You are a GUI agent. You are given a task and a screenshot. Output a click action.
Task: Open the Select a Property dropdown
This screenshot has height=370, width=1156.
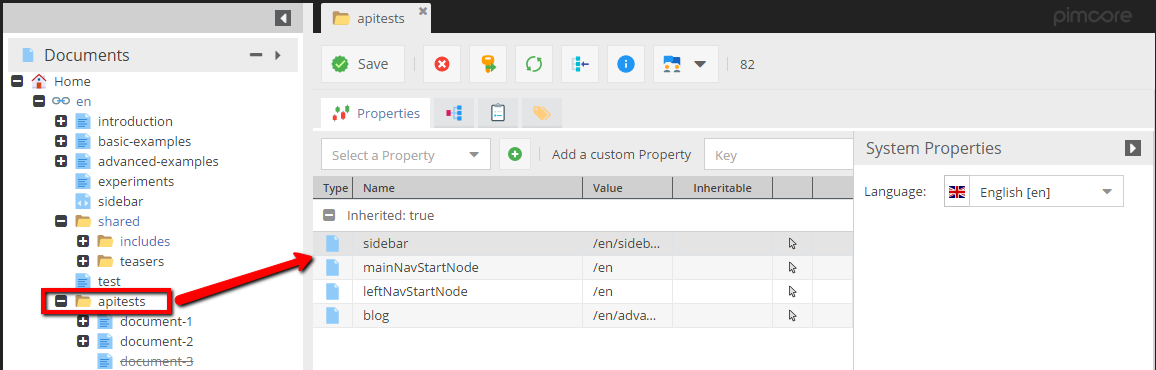point(405,155)
